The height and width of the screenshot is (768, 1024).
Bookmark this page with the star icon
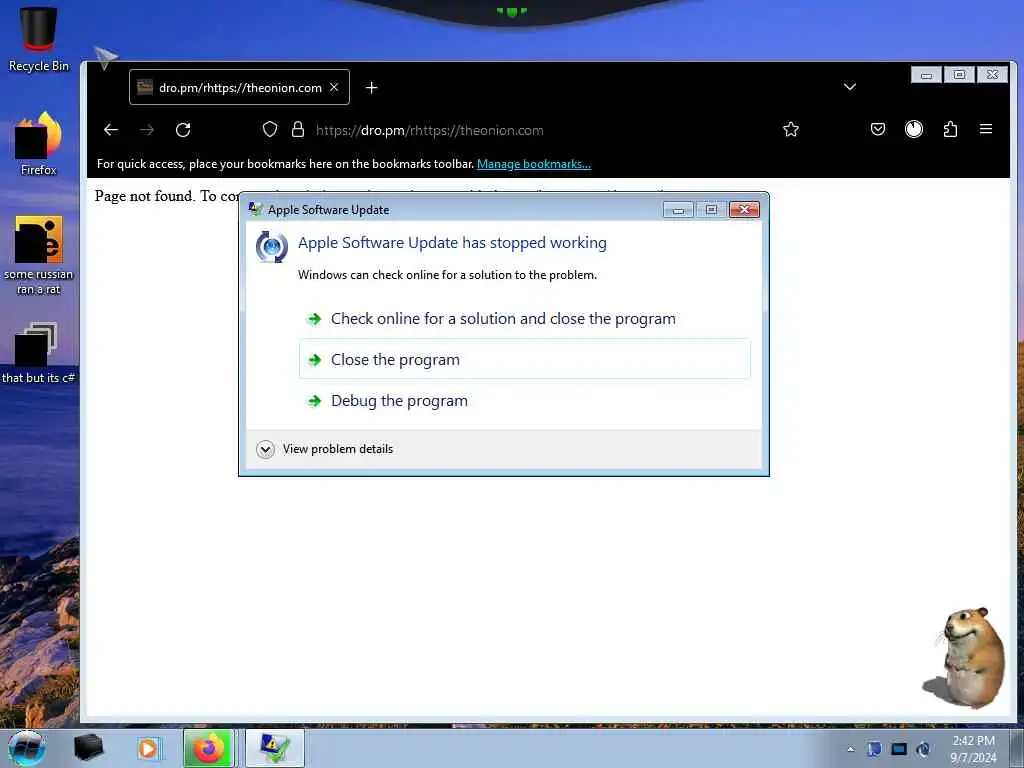pos(791,129)
